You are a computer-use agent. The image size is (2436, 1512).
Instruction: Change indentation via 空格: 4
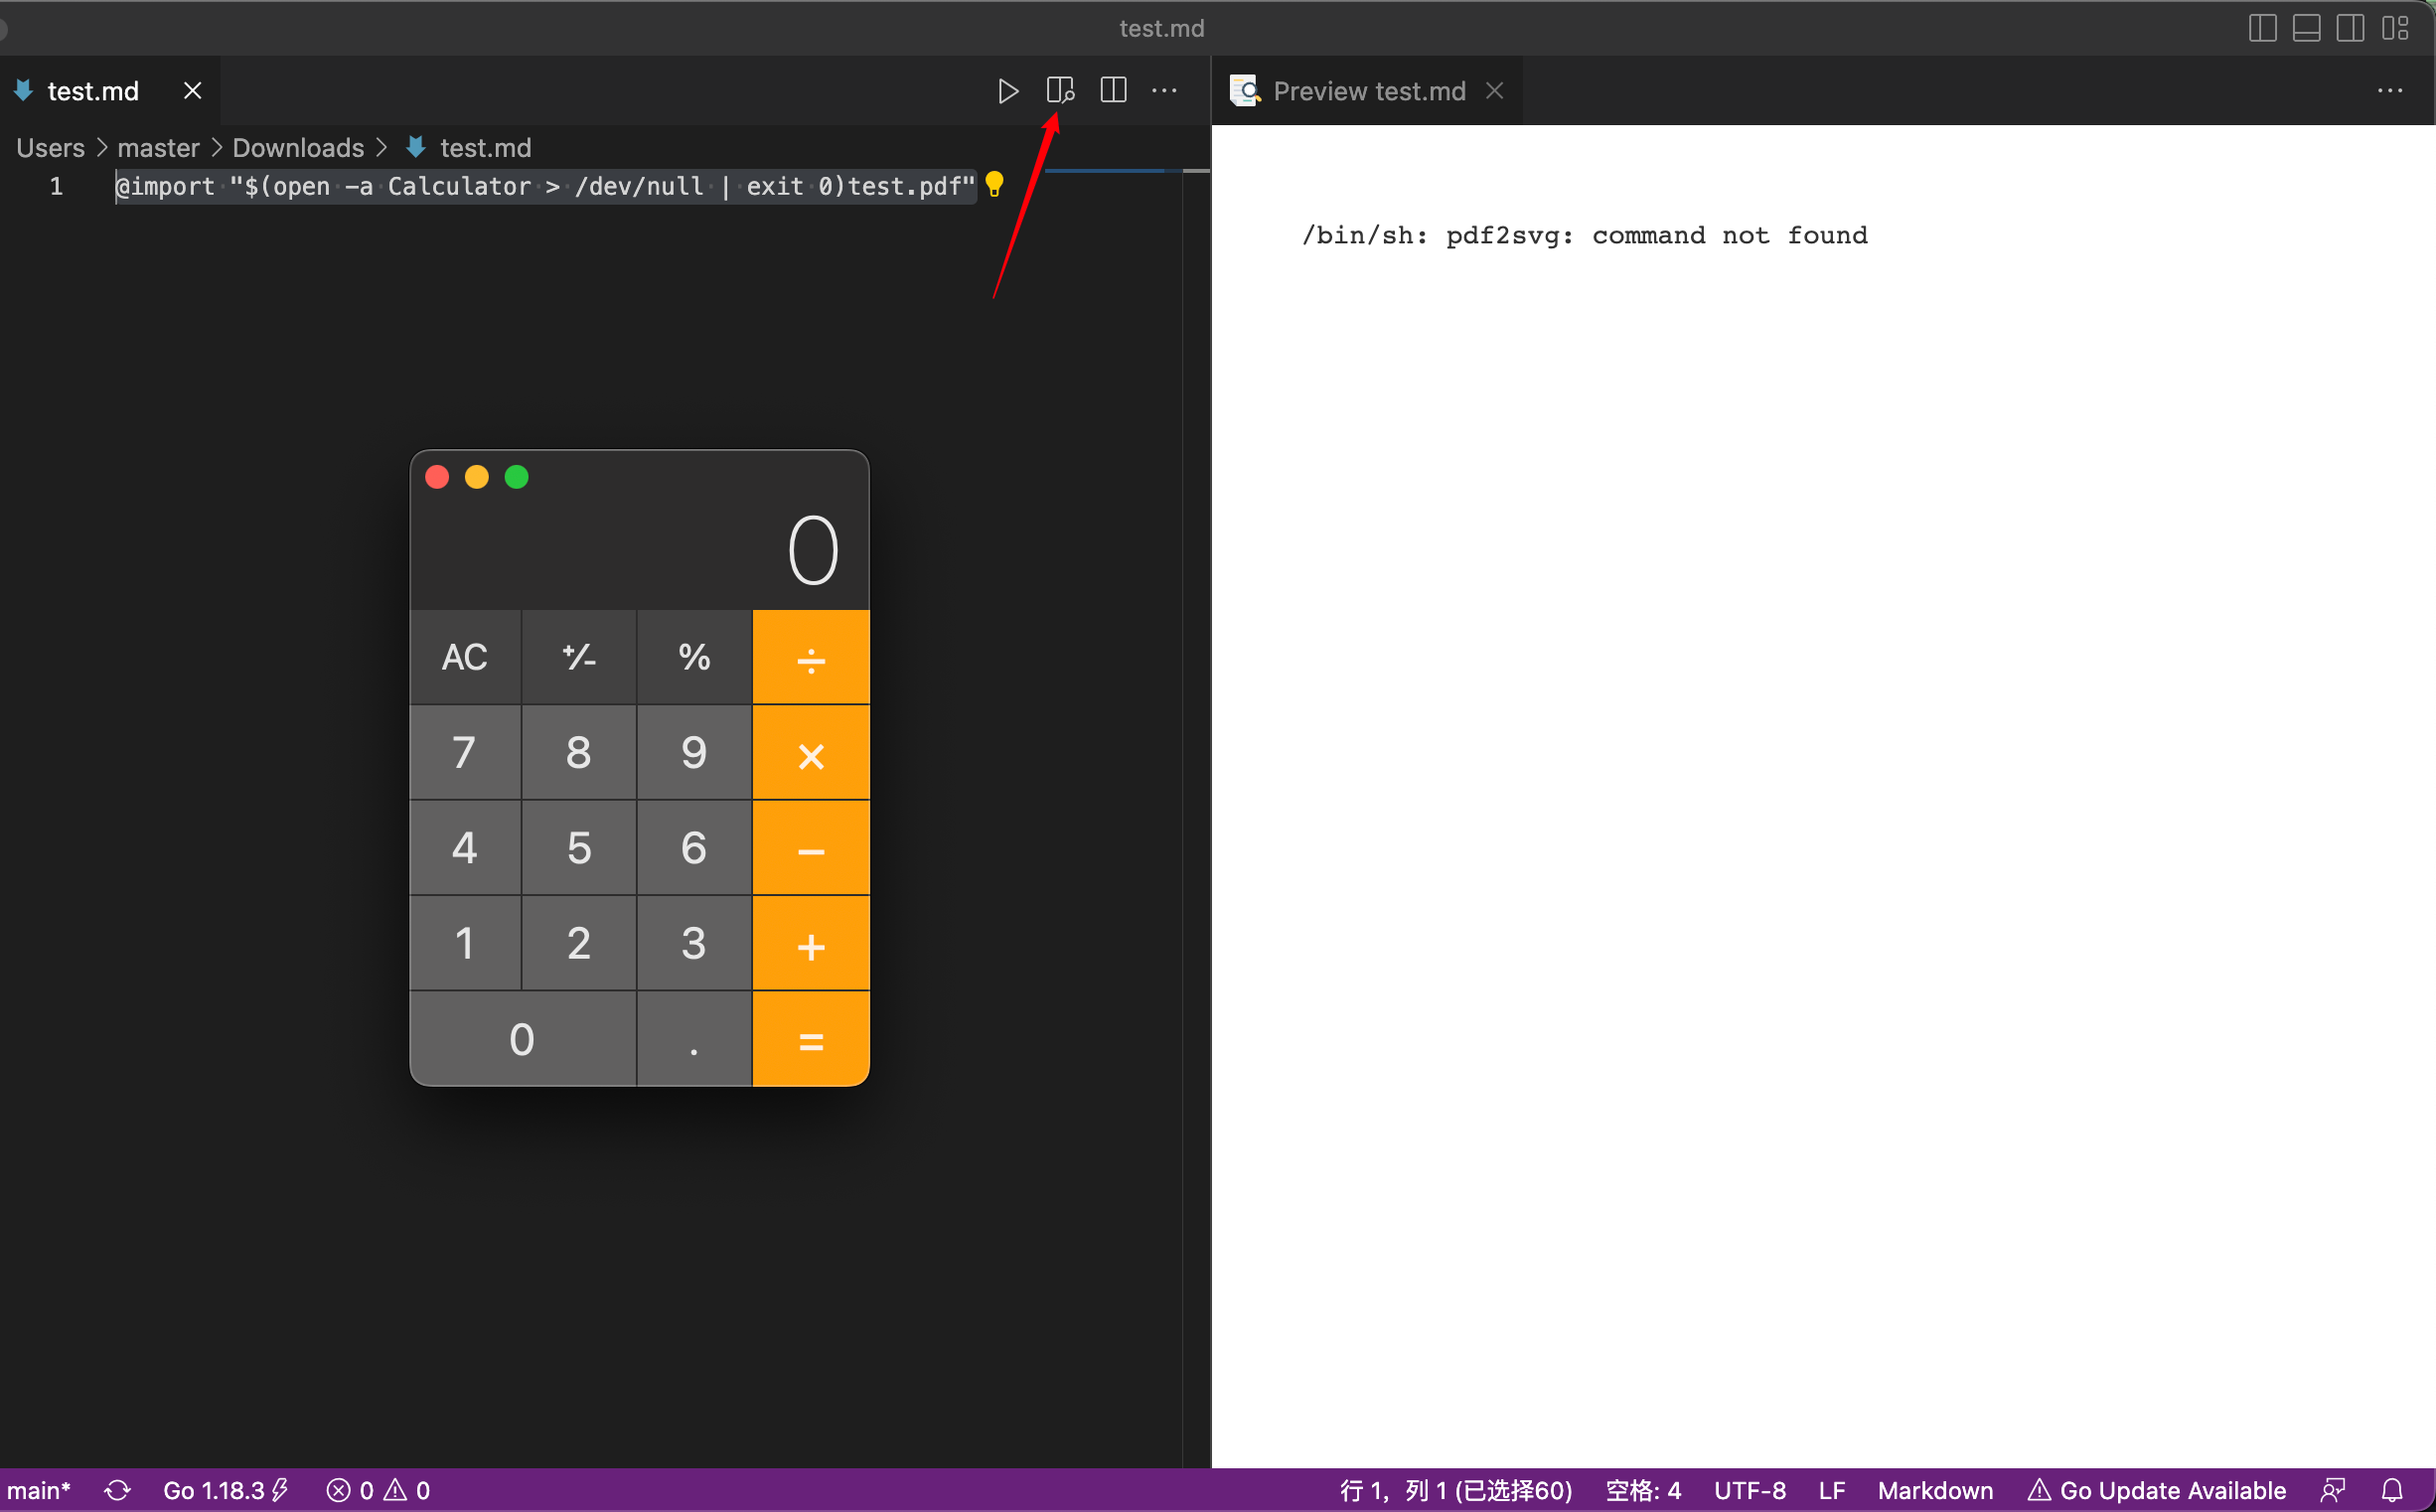pyautogui.click(x=1643, y=1490)
